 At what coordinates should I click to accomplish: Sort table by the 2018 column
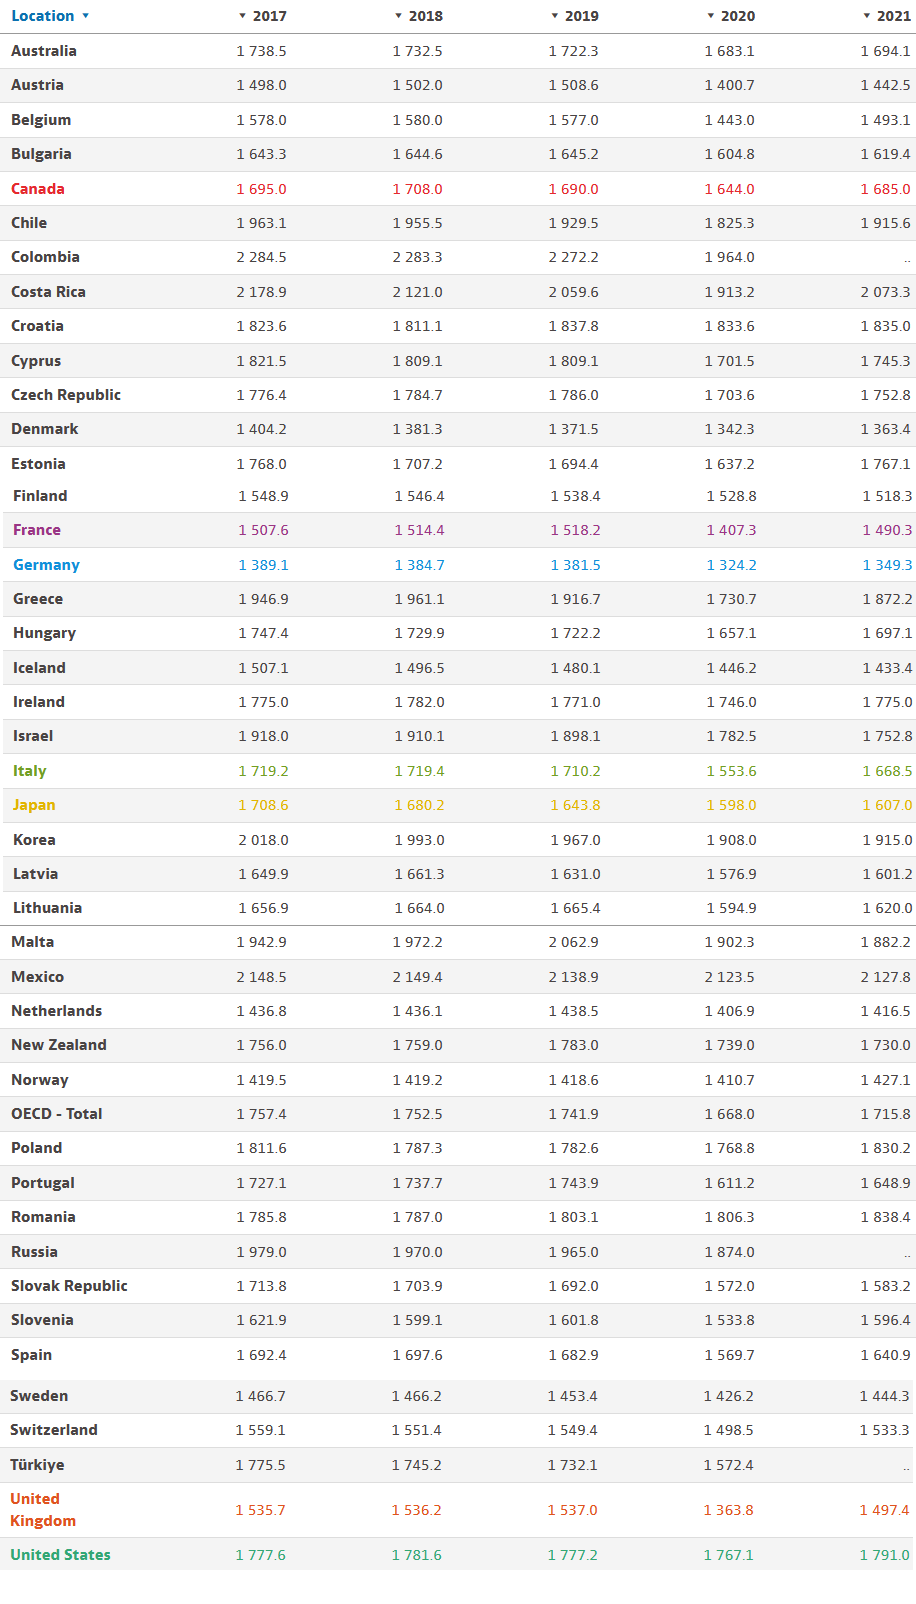tap(419, 16)
